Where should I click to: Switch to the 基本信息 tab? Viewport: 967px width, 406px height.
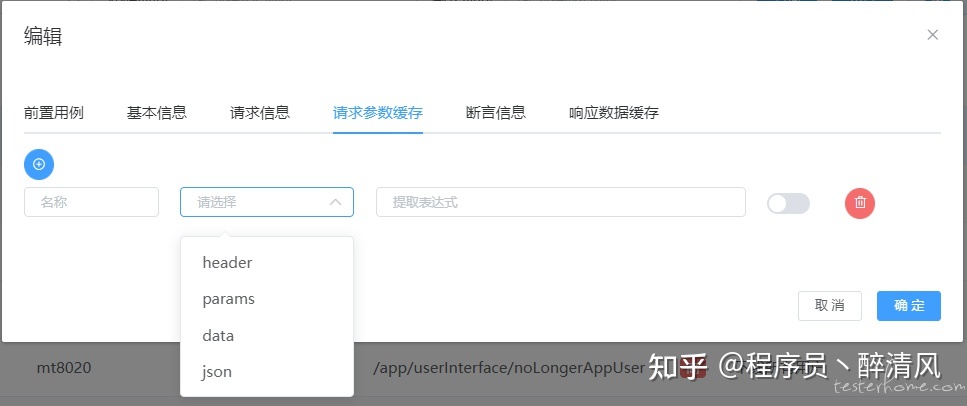(157, 113)
